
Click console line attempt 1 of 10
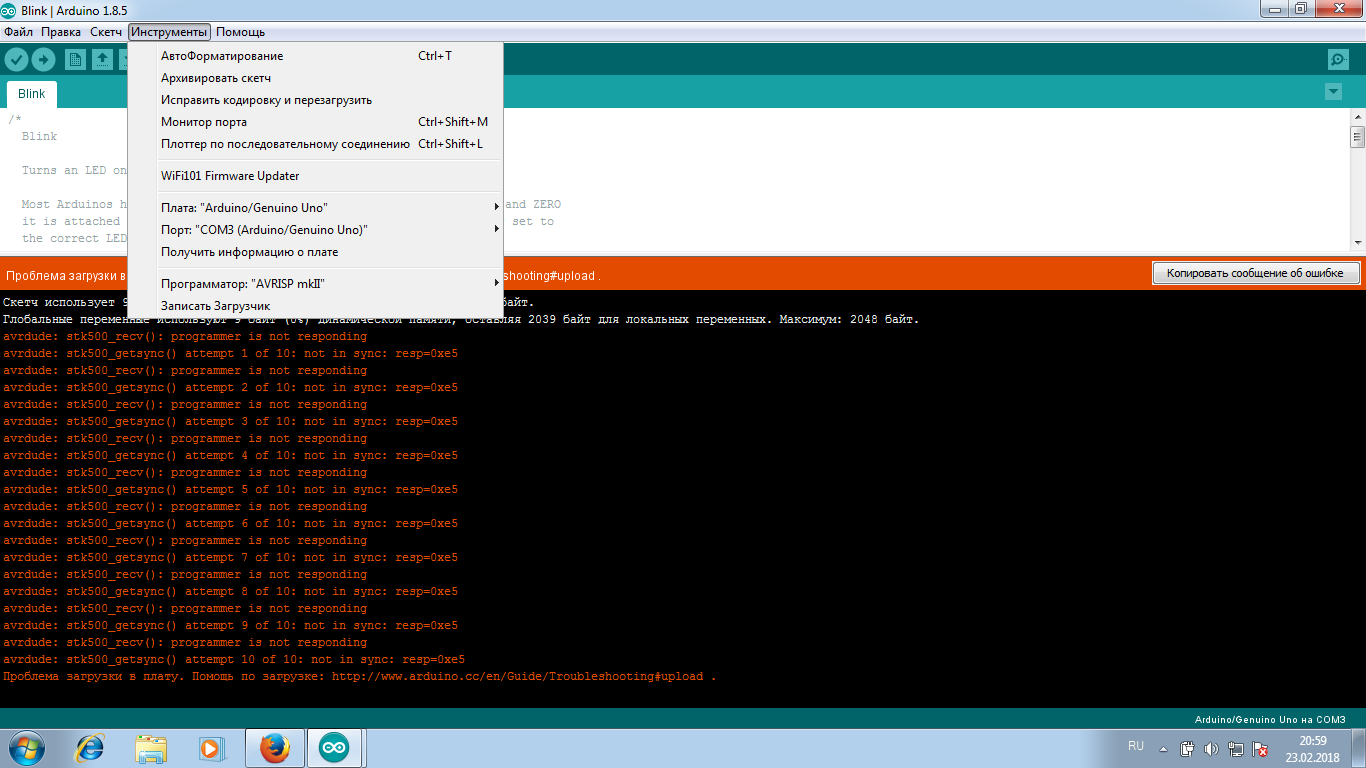point(230,353)
